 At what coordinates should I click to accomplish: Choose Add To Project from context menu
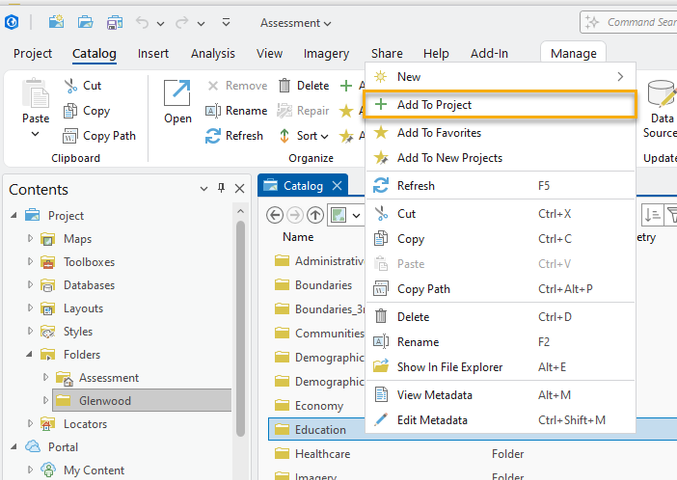point(434,105)
